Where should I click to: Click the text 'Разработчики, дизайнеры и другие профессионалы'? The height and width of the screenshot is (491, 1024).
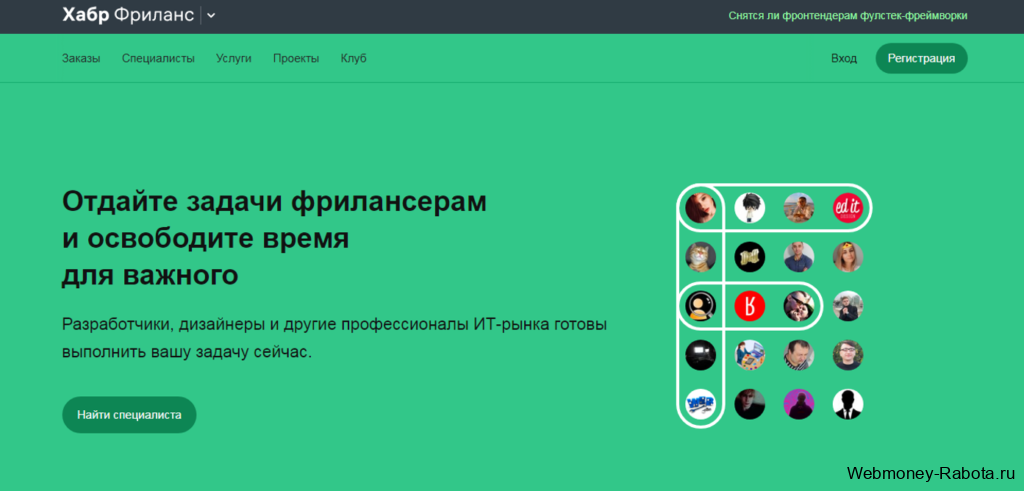[x=263, y=325]
